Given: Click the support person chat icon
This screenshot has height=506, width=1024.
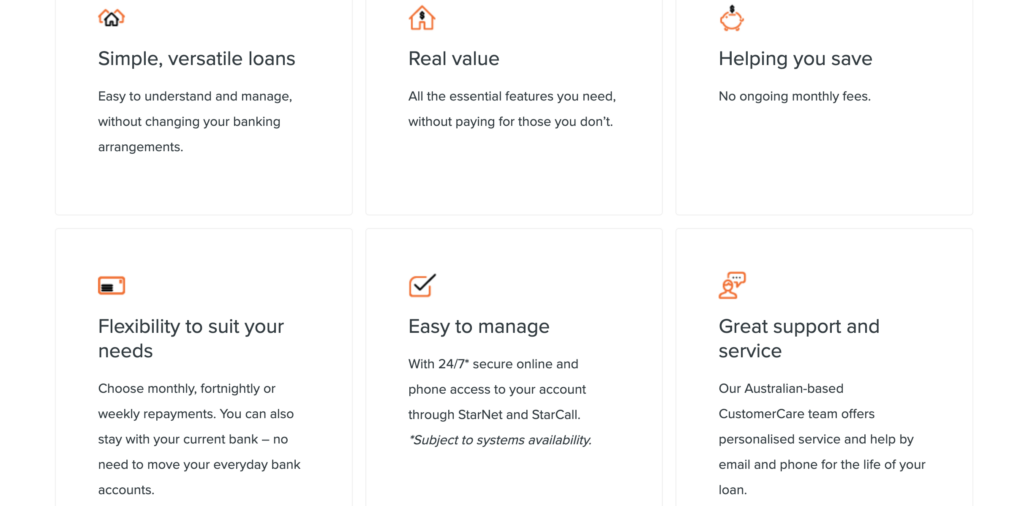Looking at the screenshot, I should [732, 285].
